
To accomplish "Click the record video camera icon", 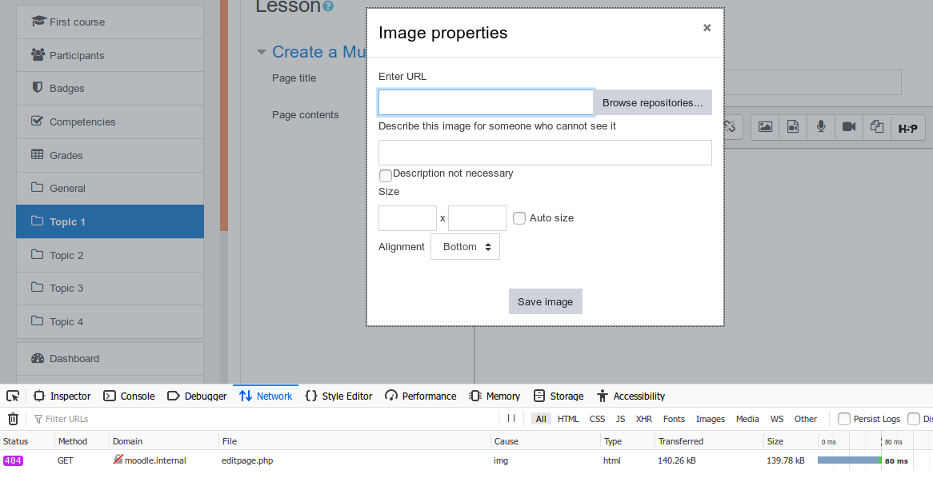I will [849, 127].
